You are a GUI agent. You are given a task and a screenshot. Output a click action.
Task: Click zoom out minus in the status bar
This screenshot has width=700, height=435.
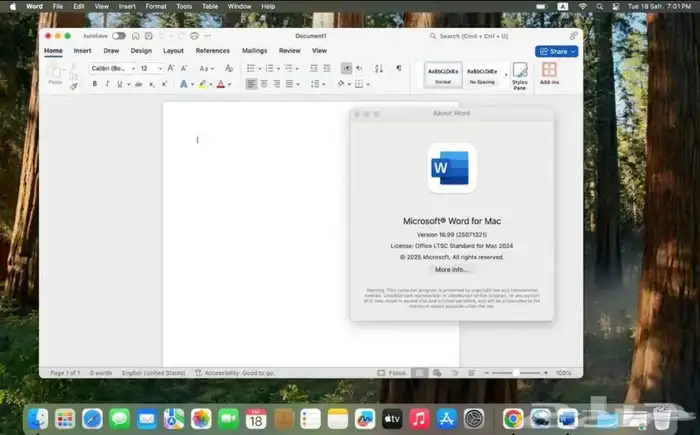487,373
